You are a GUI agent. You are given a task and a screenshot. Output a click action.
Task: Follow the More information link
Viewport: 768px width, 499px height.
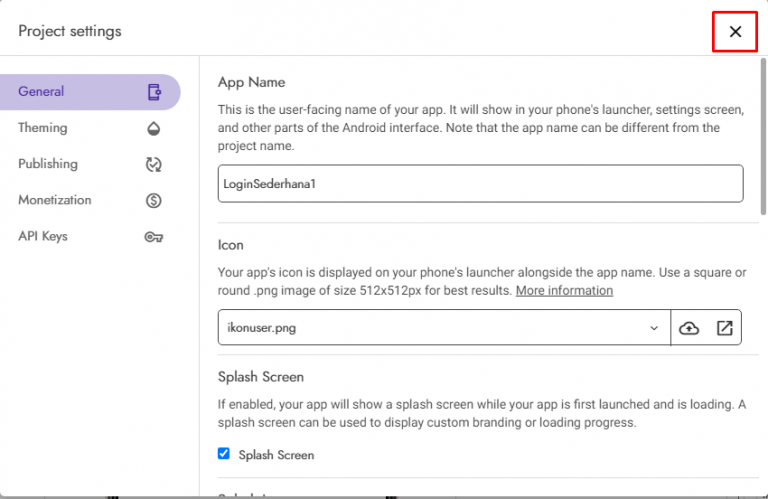pyautogui.click(x=564, y=290)
